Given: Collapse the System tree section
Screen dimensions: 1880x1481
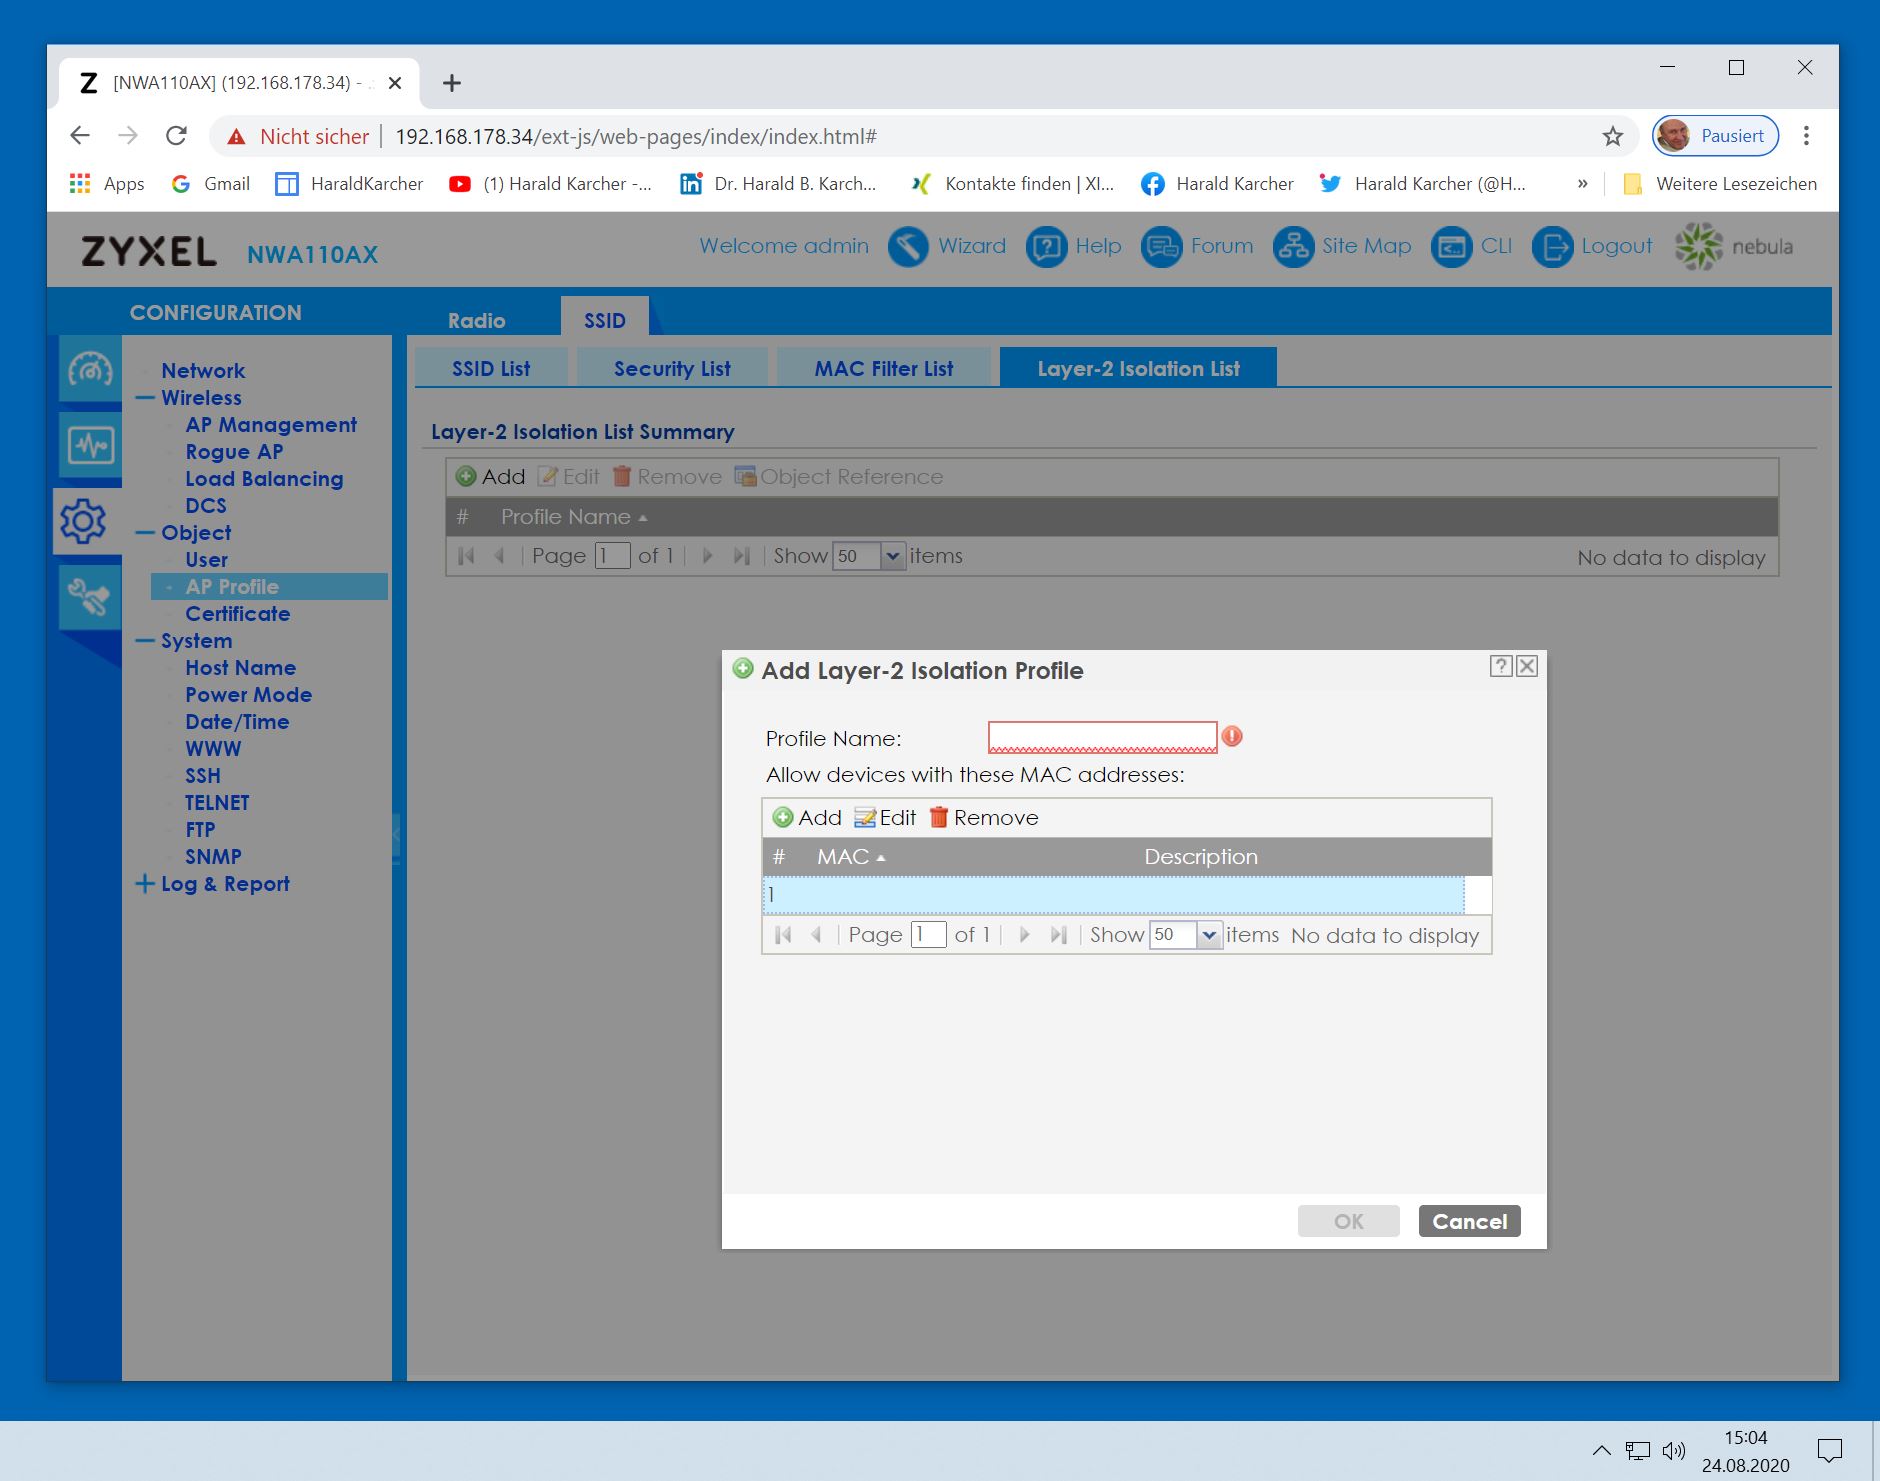Looking at the screenshot, I should (145, 641).
